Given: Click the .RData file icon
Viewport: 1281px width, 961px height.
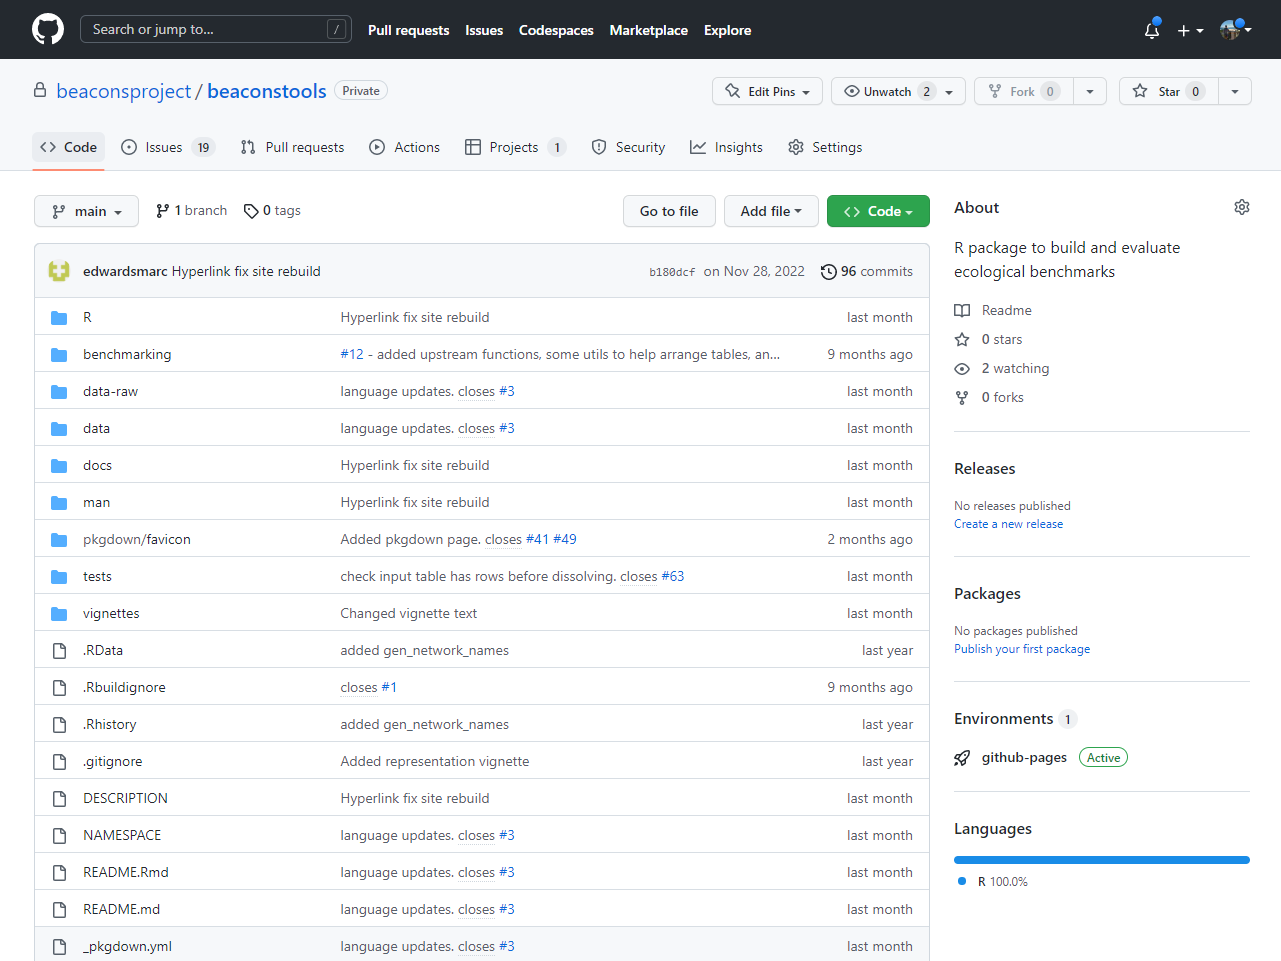Looking at the screenshot, I should click(59, 651).
